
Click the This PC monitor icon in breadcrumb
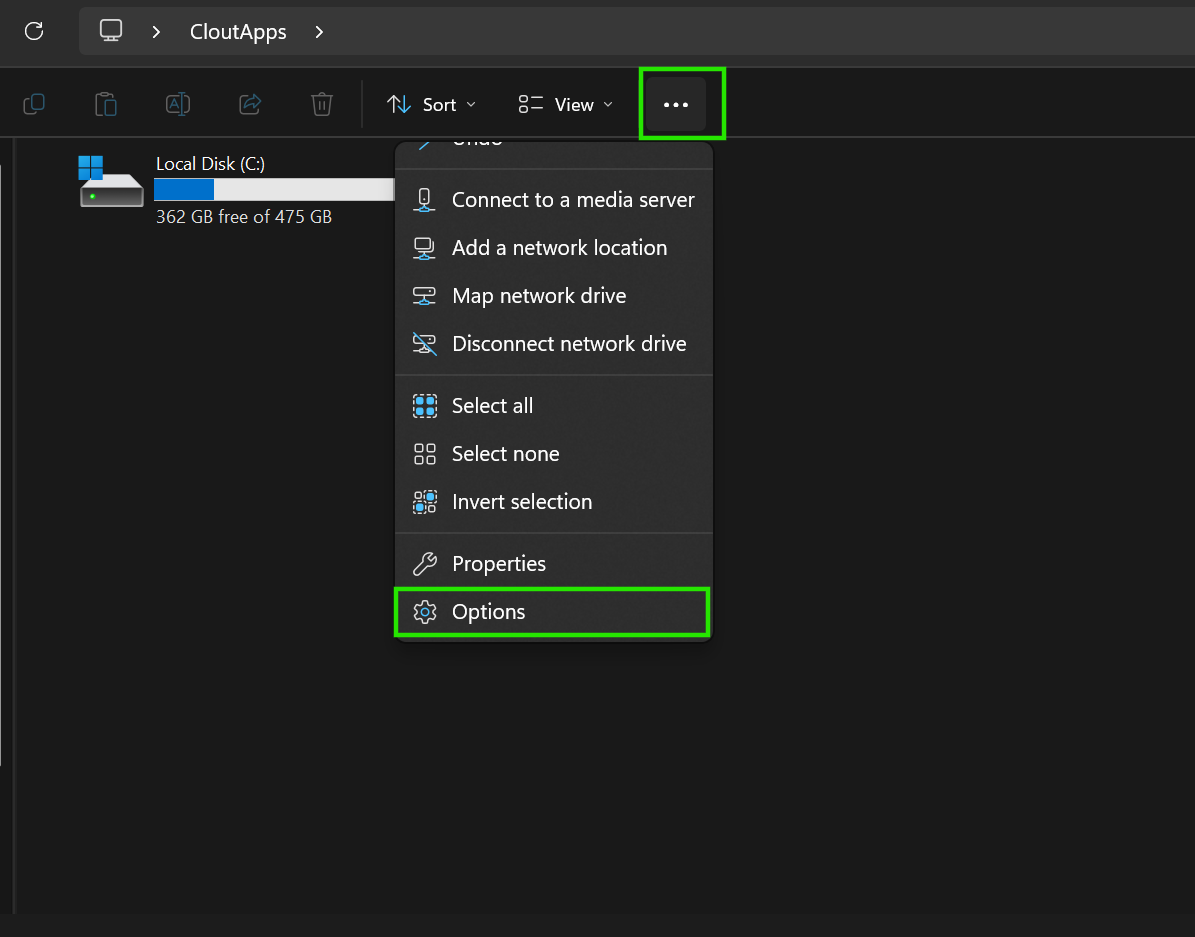point(110,31)
